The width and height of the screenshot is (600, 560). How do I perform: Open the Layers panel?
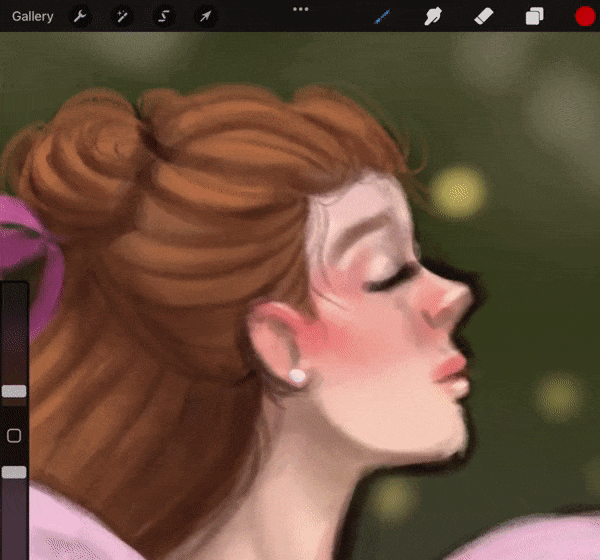[534, 17]
